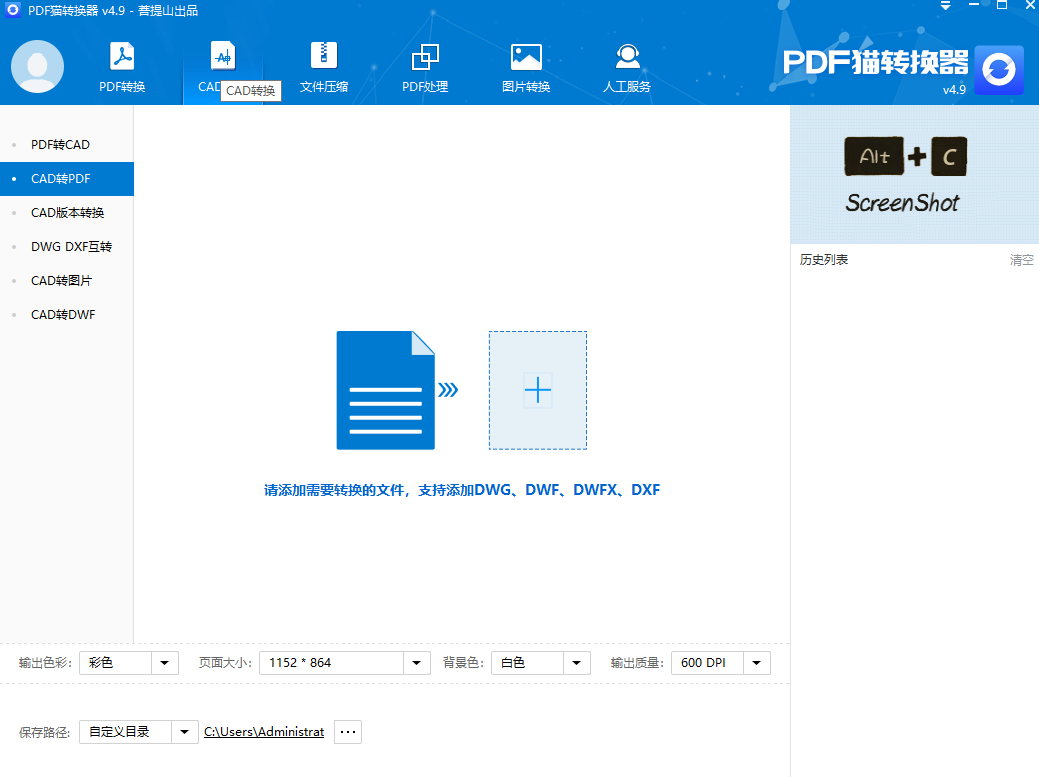The width and height of the screenshot is (1039, 777).
Task: Switch to 图片转换 image icon
Action: pos(526,57)
